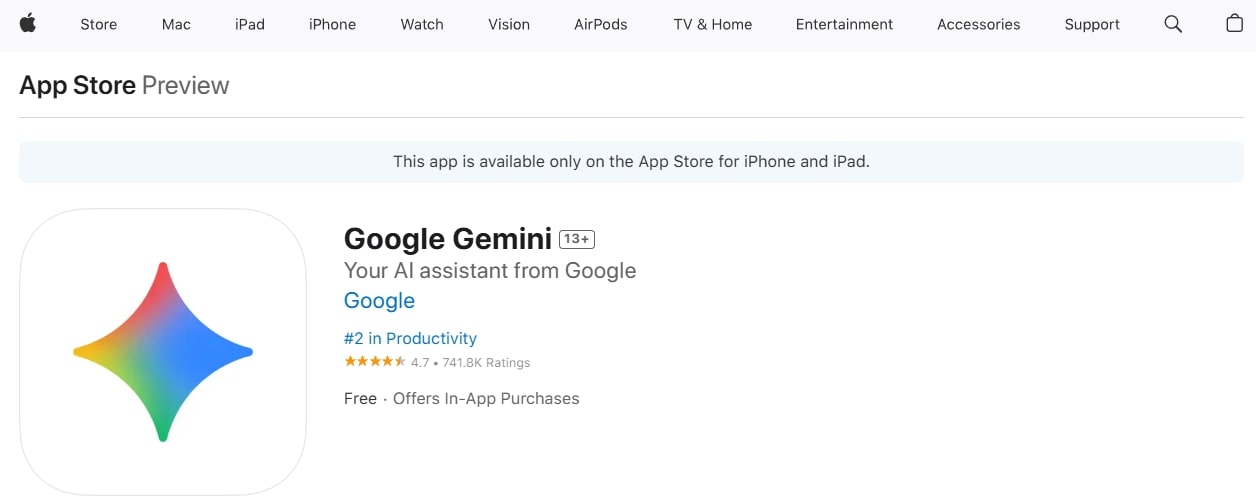Viewport: 1256px width, 503px height.
Task: Open the search magnifier icon
Action: (1173, 24)
